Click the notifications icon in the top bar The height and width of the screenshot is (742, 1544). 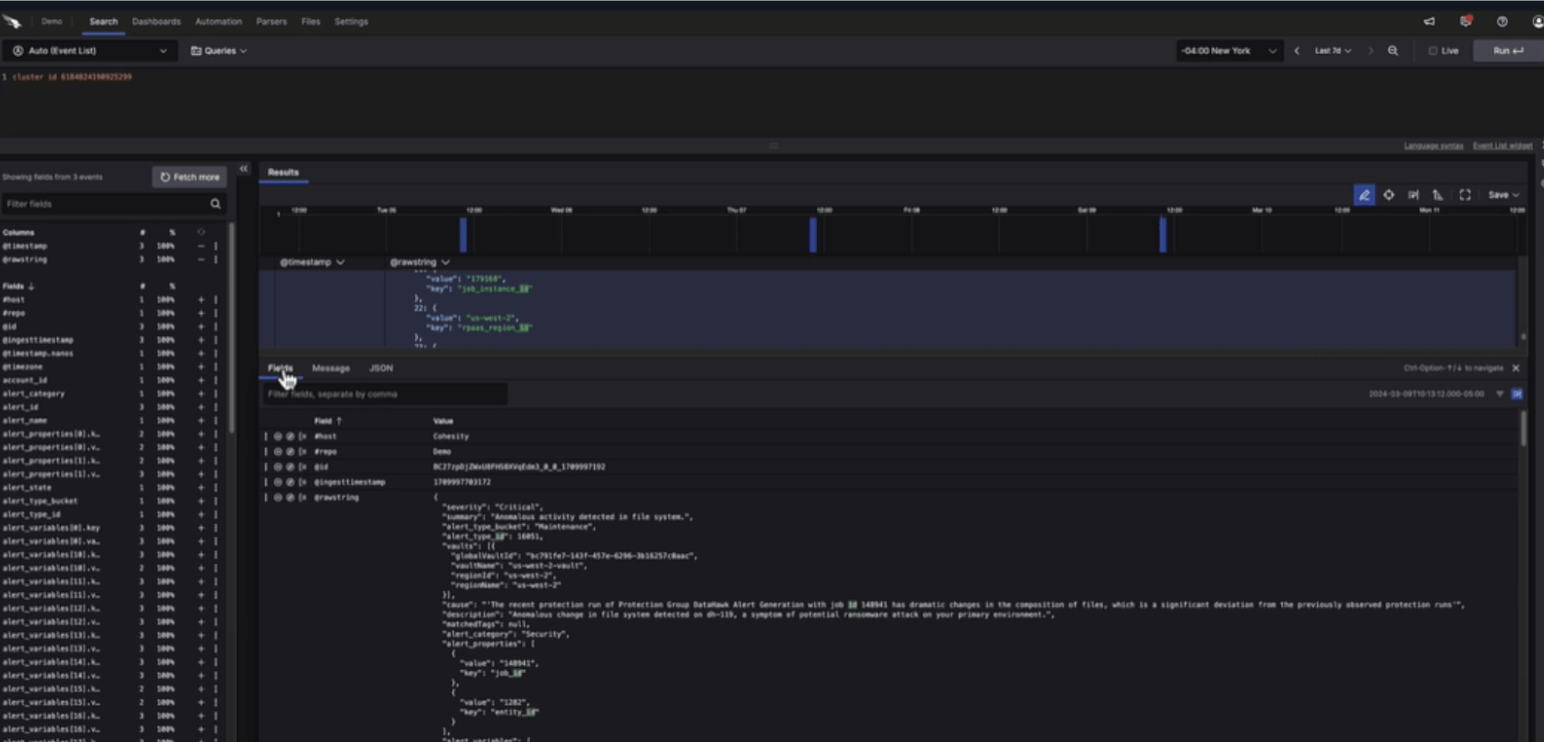pyautogui.click(x=1464, y=19)
